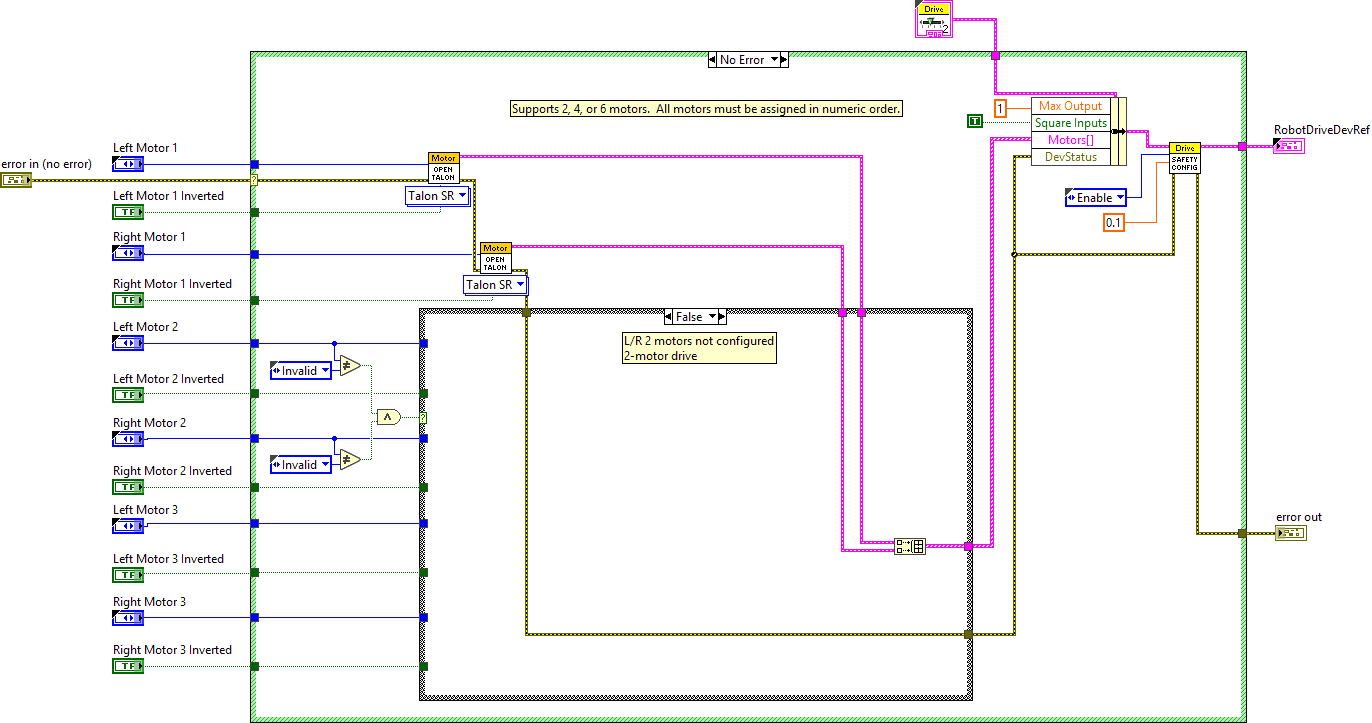This screenshot has width=1372, height=723.
Task: Select the Open Talon VI below Right Motor 1
Action: tap(495, 256)
